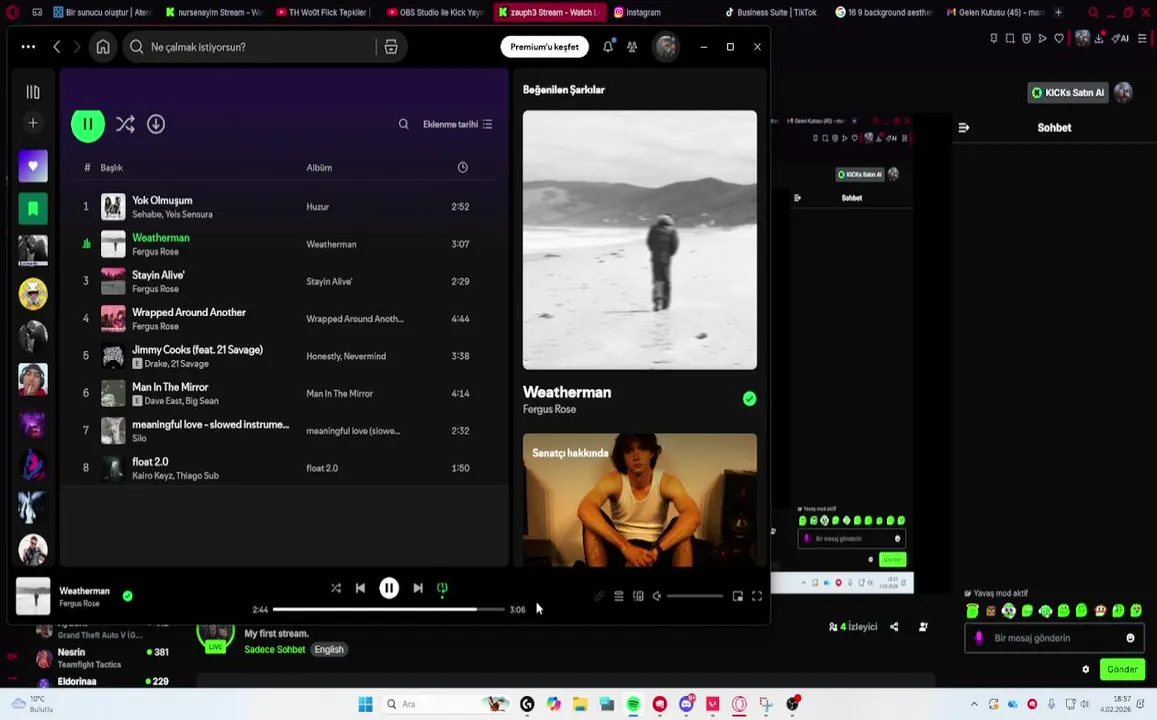Open Liked Songs purple heart tile in the sidebar

click(32, 166)
